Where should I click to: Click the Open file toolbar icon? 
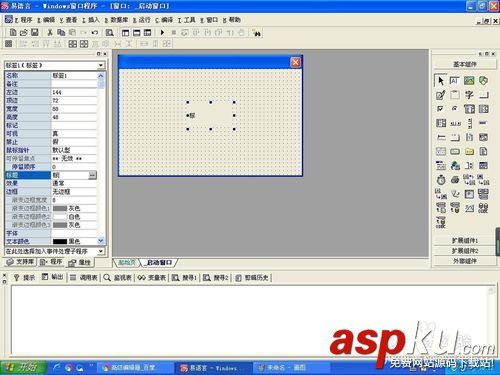23,32
